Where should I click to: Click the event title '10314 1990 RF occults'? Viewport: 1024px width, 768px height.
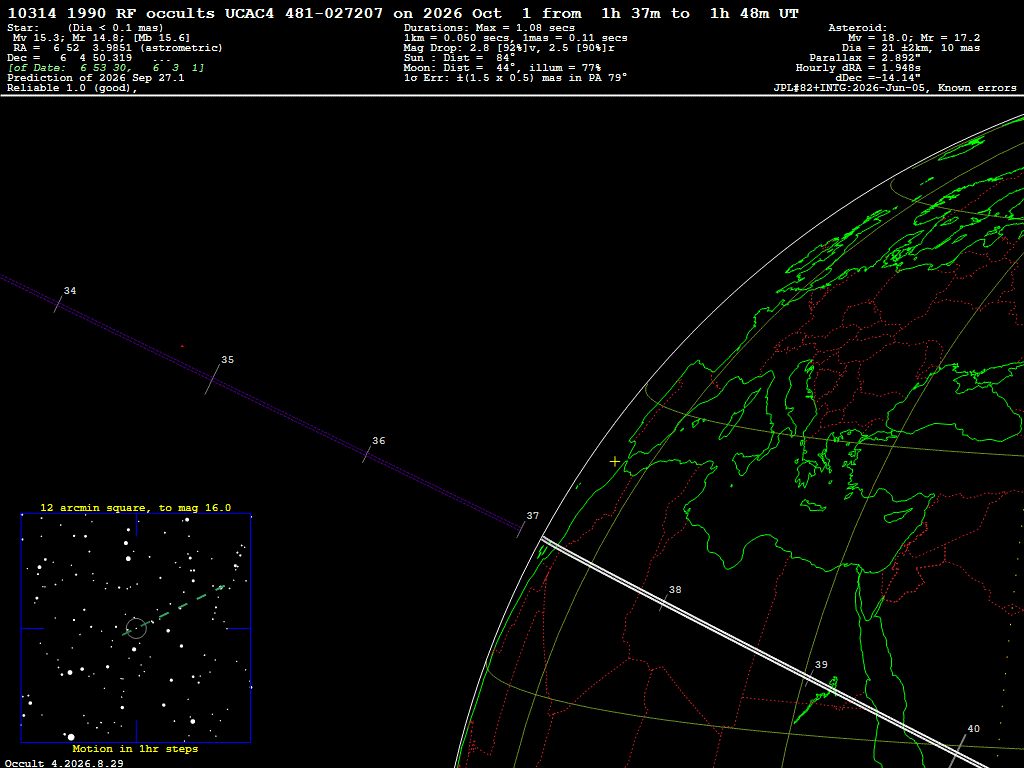point(111,13)
